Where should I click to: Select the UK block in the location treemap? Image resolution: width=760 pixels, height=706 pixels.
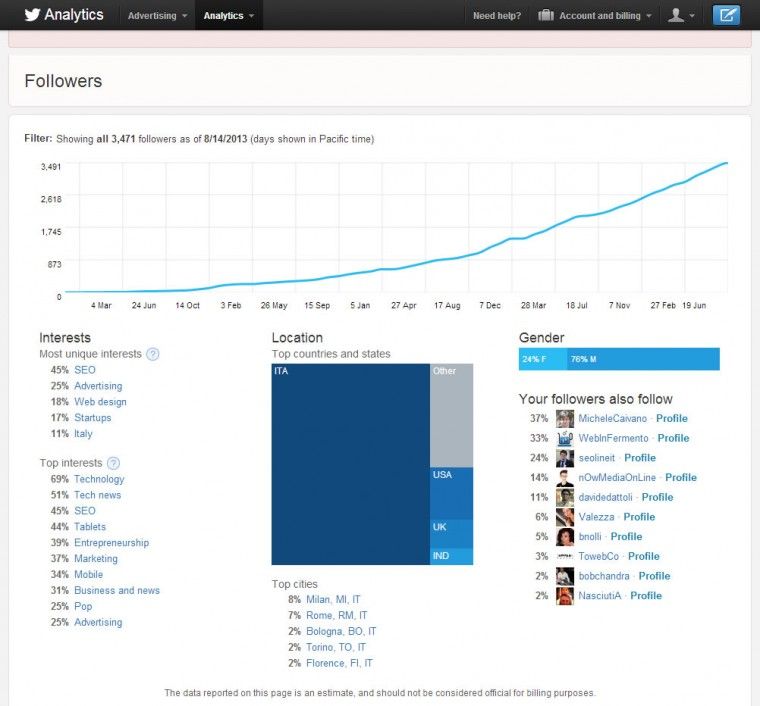[x=451, y=534]
